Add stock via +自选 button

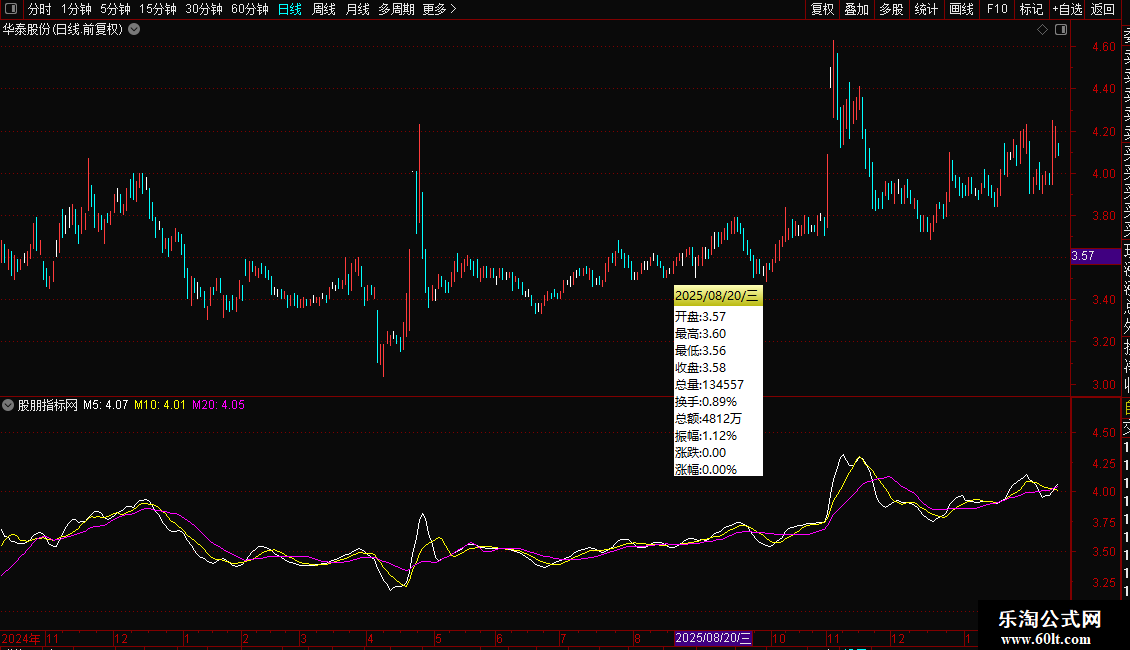click(x=1067, y=9)
